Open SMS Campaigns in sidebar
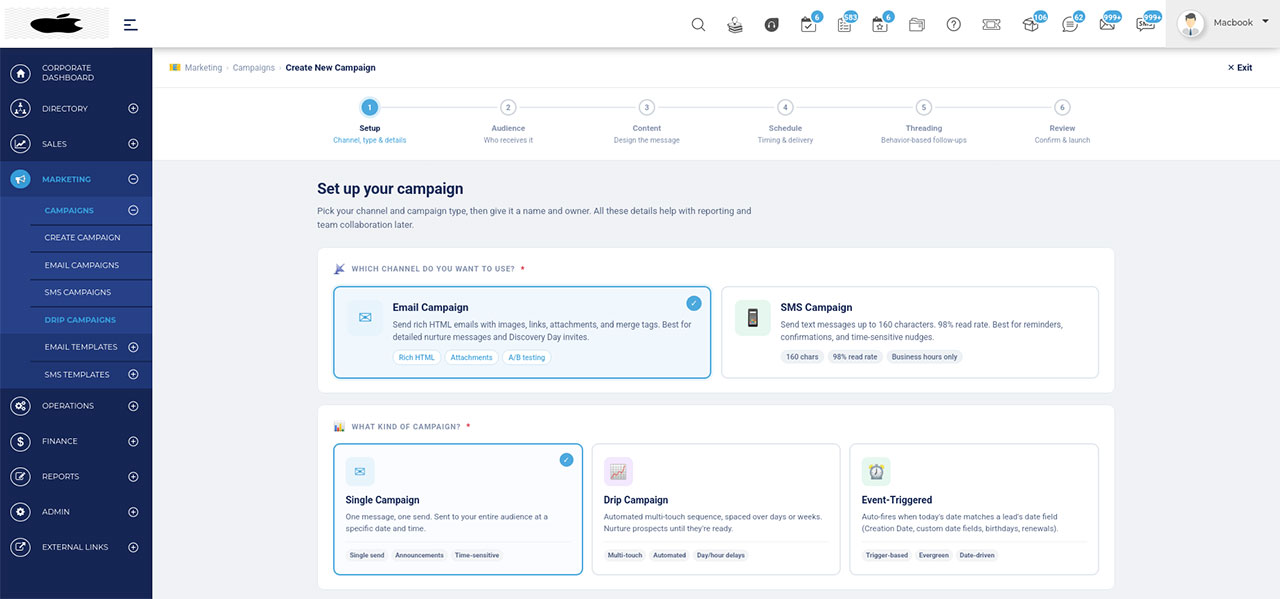This screenshot has width=1280, height=599. 78,293
